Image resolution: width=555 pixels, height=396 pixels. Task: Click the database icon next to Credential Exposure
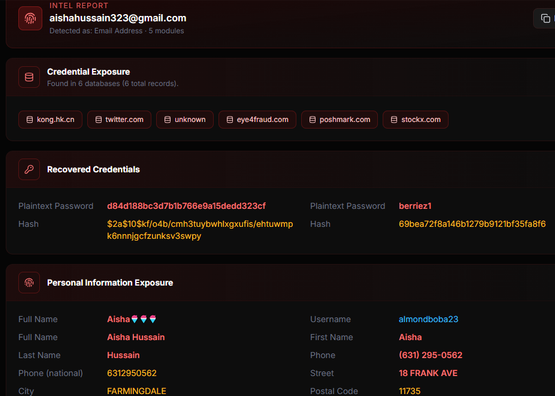point(29,77)
